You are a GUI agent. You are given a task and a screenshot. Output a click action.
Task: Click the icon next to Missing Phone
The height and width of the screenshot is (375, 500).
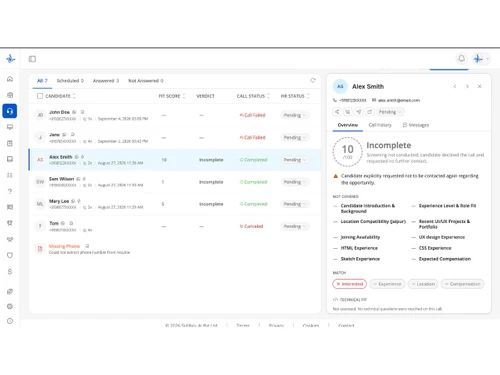point(87,246)
